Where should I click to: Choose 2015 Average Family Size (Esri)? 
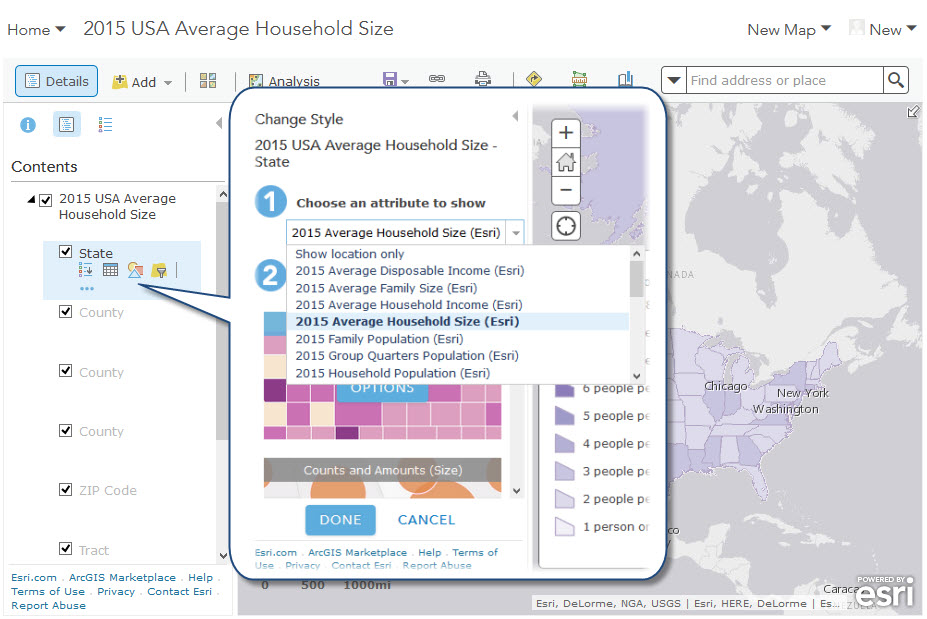pos(386,288)
